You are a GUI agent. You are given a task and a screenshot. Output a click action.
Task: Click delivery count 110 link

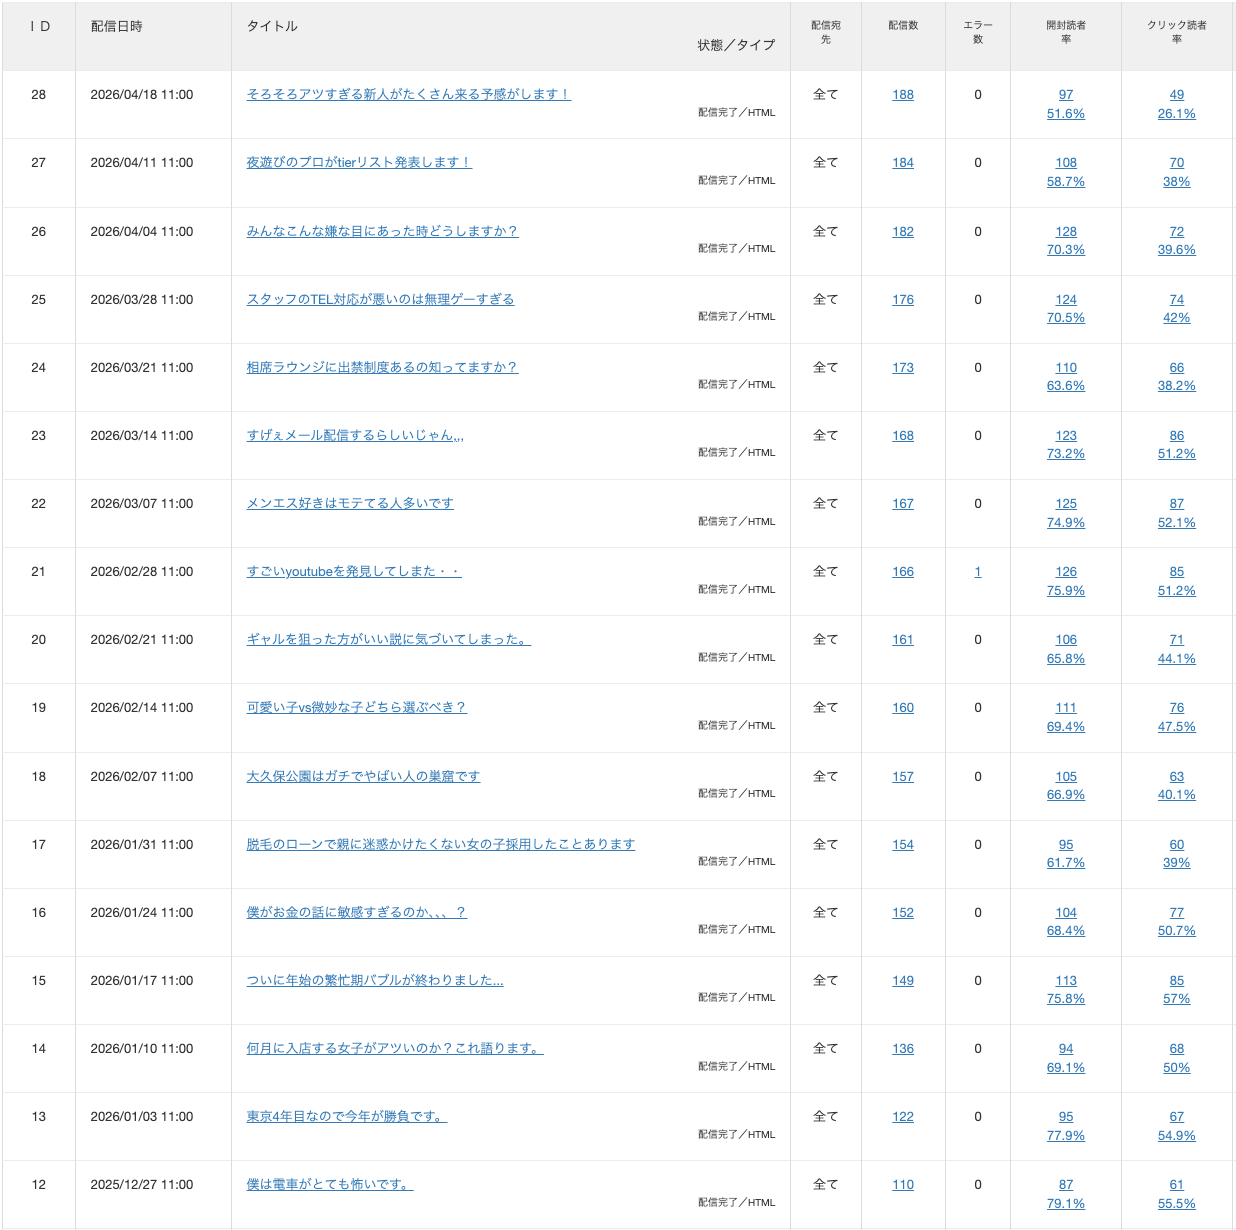902,1185
